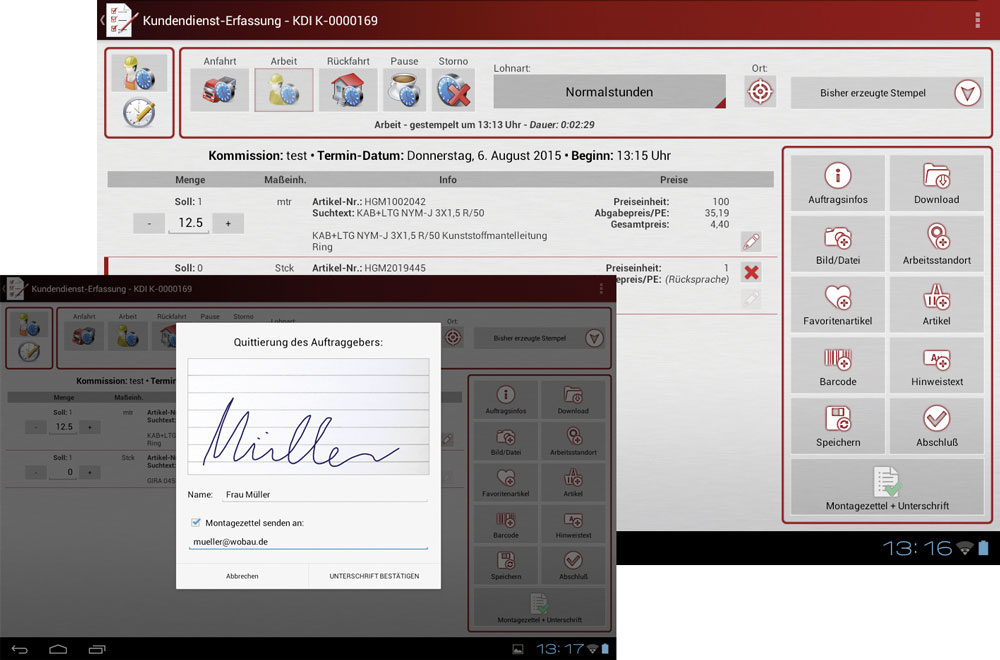Click minus button beside dimmed 12.5 quantity
Viewport: 1000px width, 660px height.
(36, 427)
